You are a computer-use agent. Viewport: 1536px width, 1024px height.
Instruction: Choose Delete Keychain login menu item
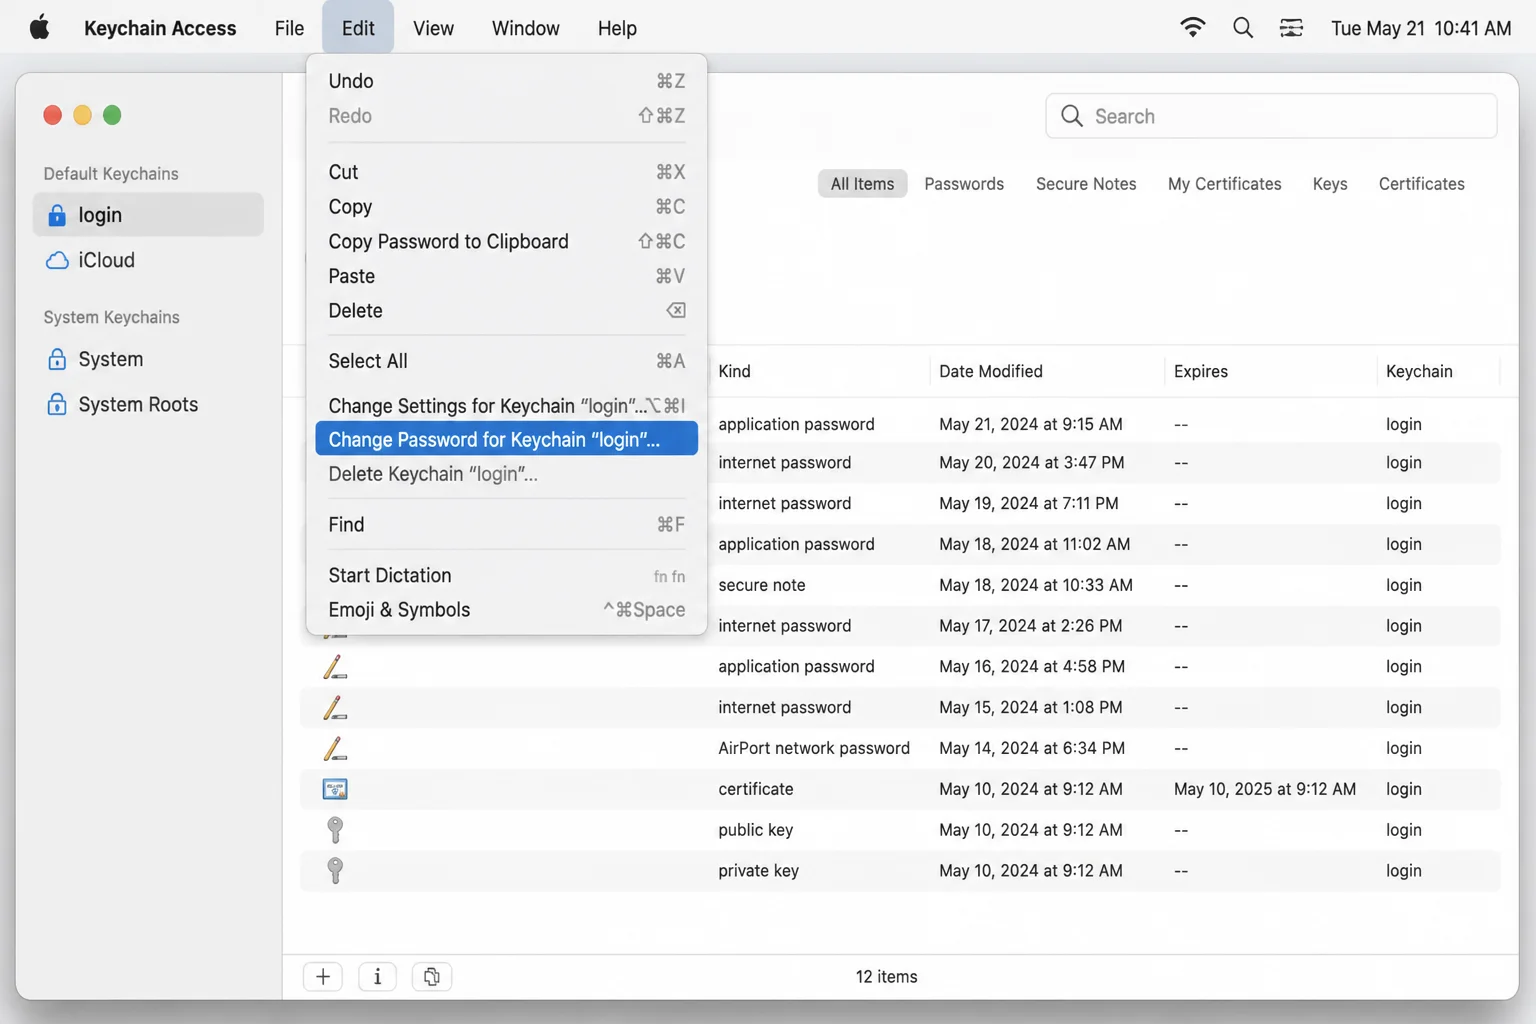click(506, 474)
